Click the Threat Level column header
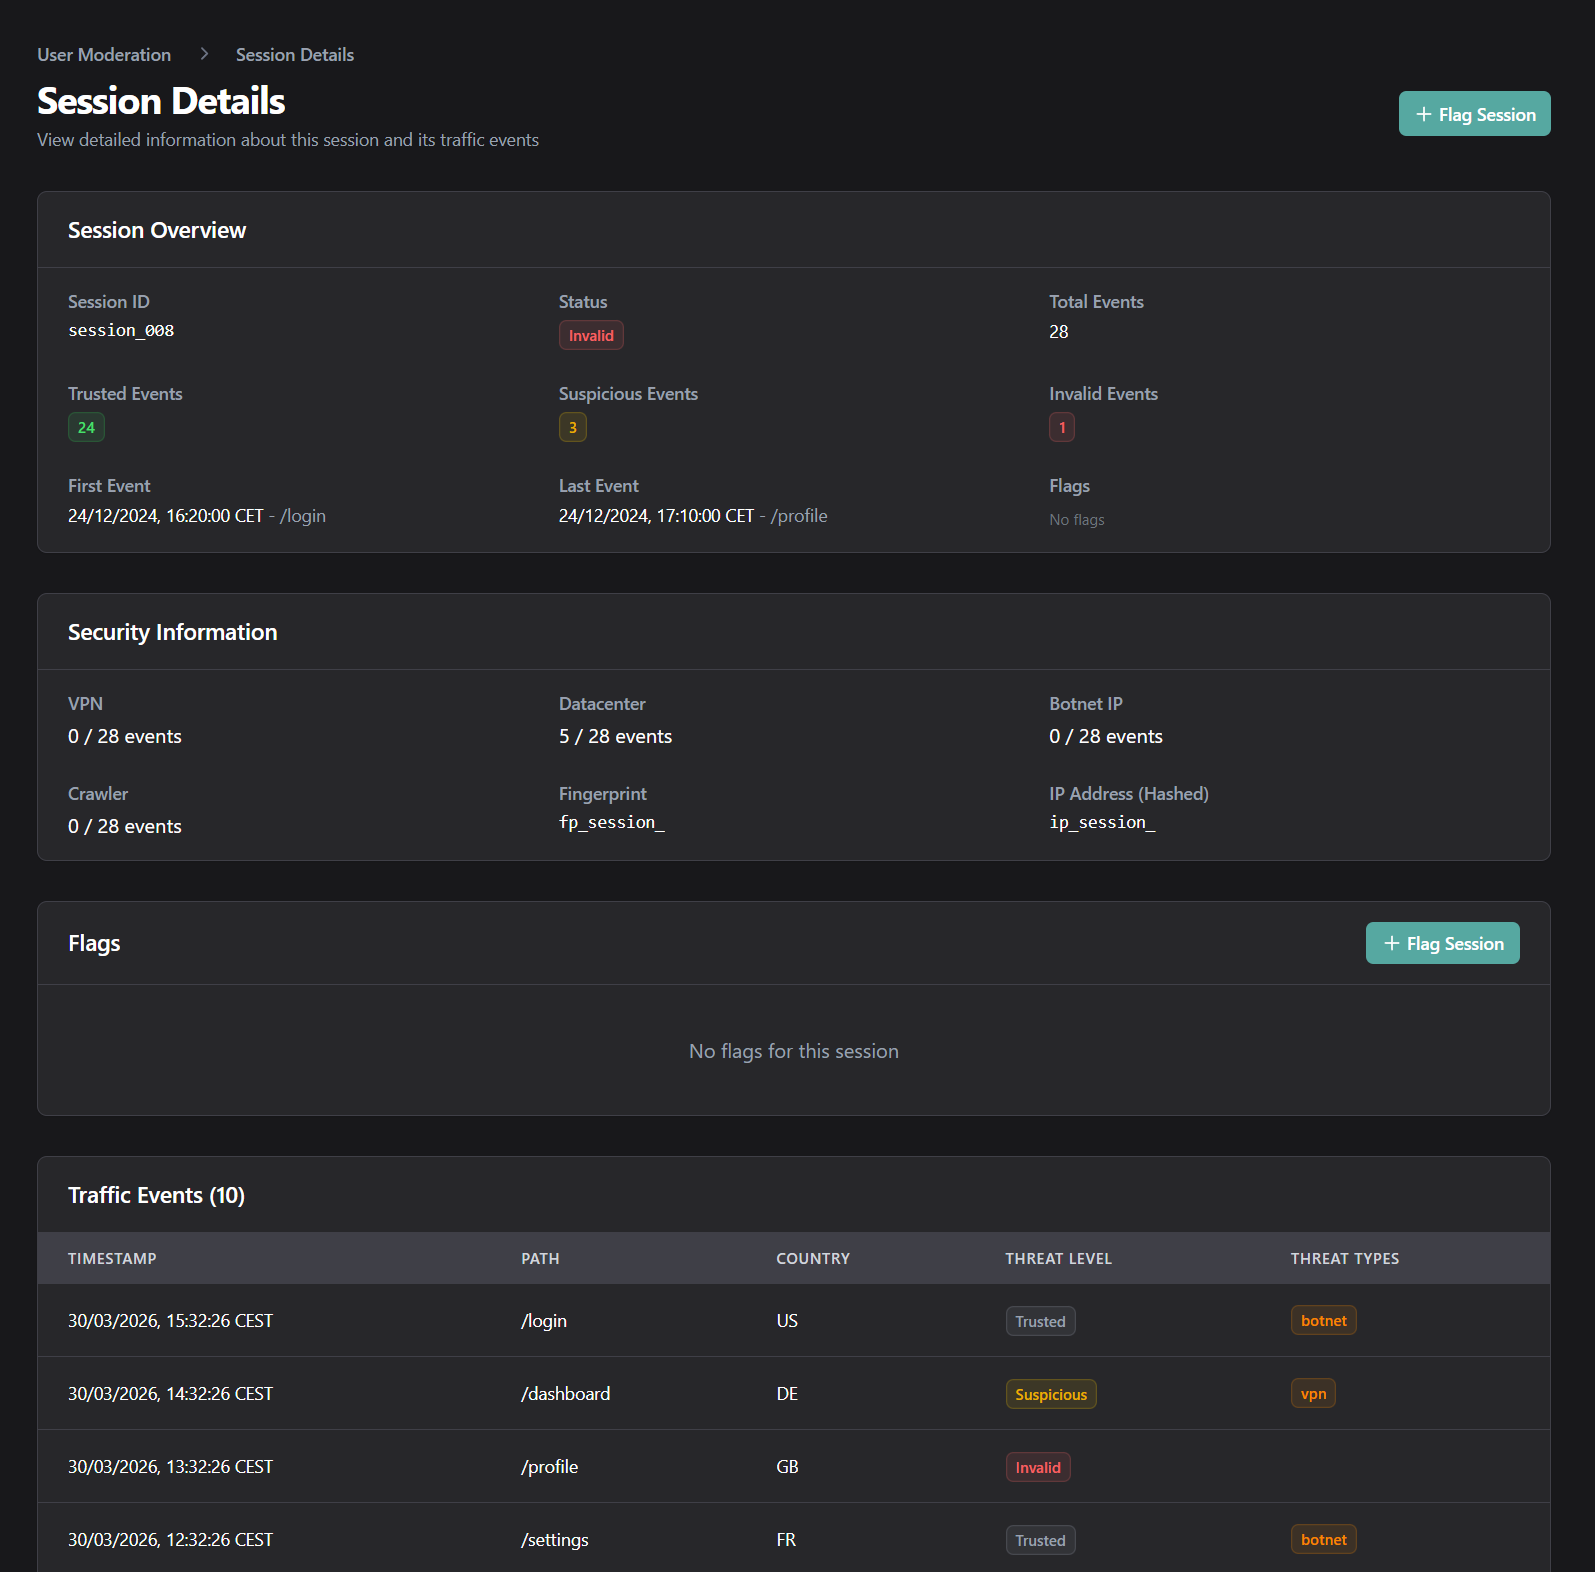The width and height of the screenshot is (1595, 1572). click(1058, 1259)
